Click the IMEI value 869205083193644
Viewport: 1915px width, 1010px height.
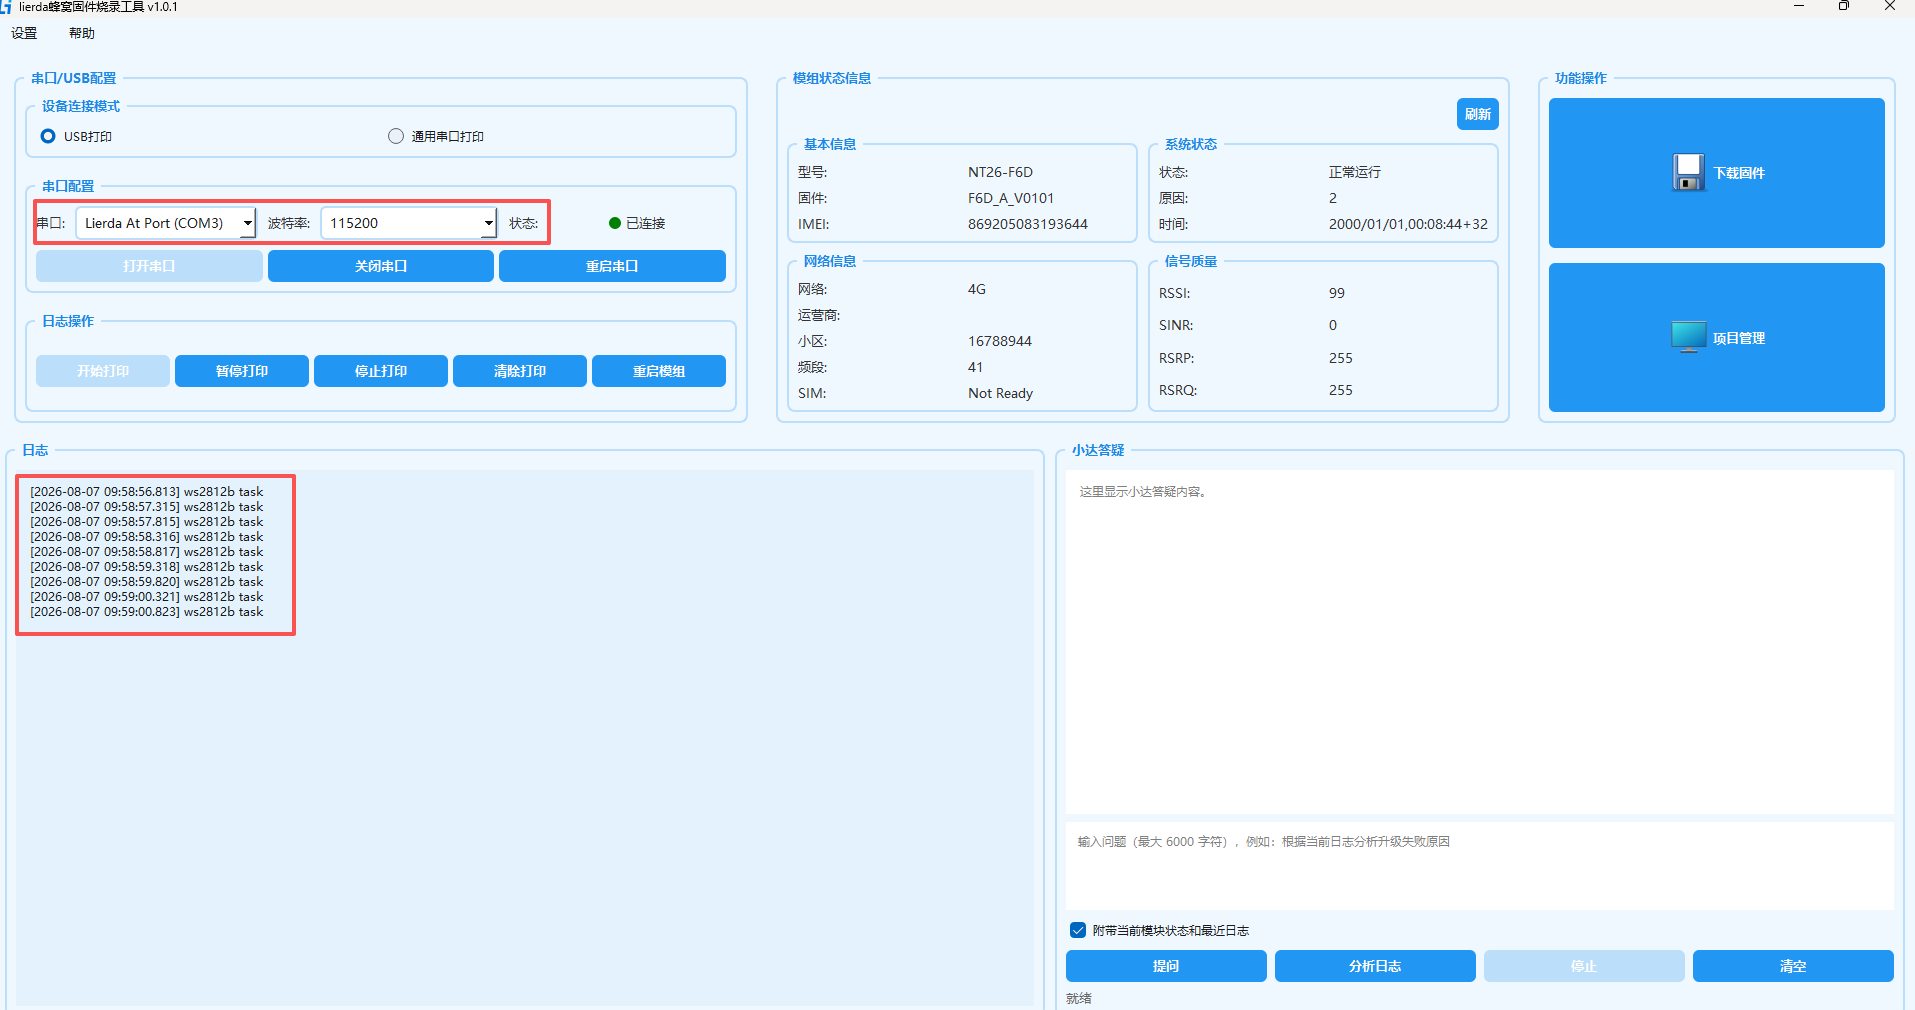coord(1028,224)
